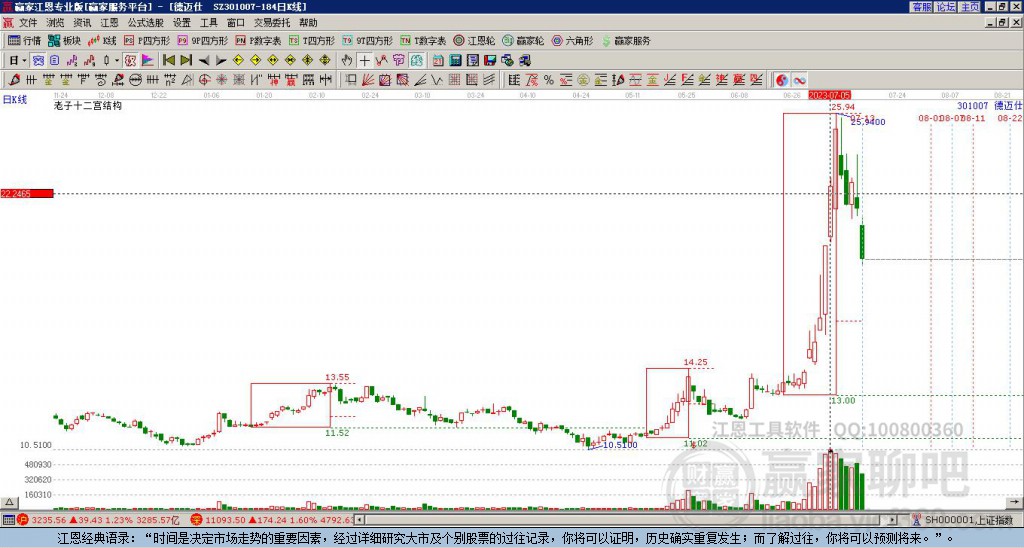
Task: Open the calculator icon
Action: click(x=455, y=61)
